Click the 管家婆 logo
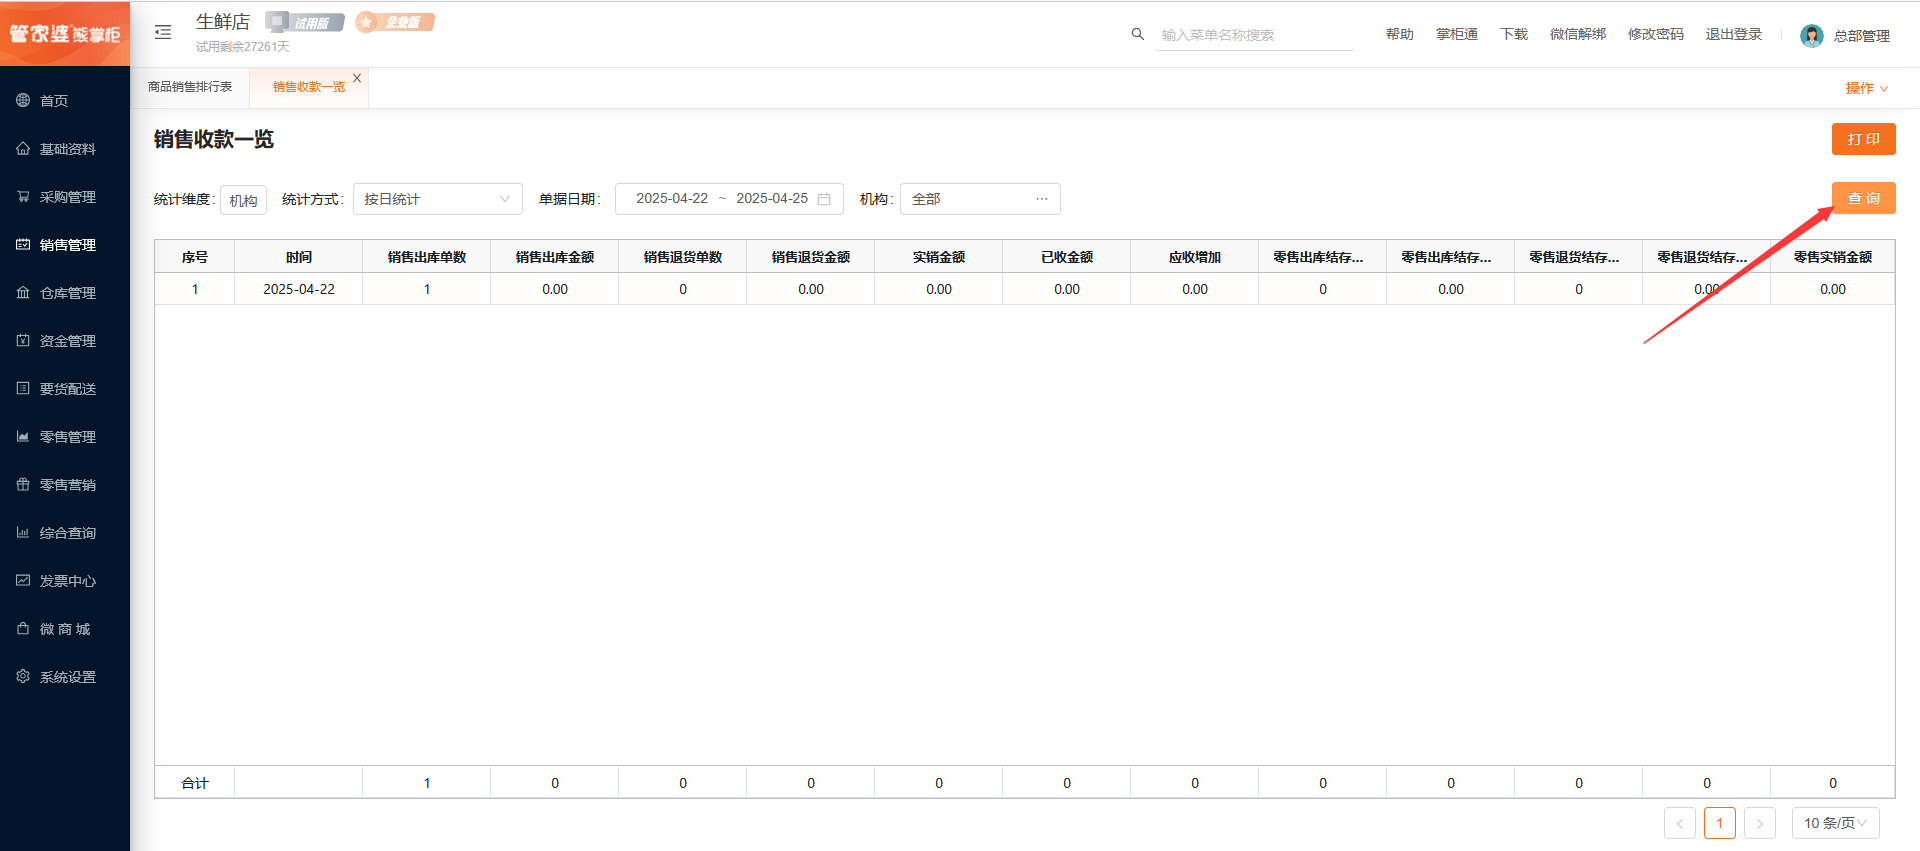 (65, 34)
